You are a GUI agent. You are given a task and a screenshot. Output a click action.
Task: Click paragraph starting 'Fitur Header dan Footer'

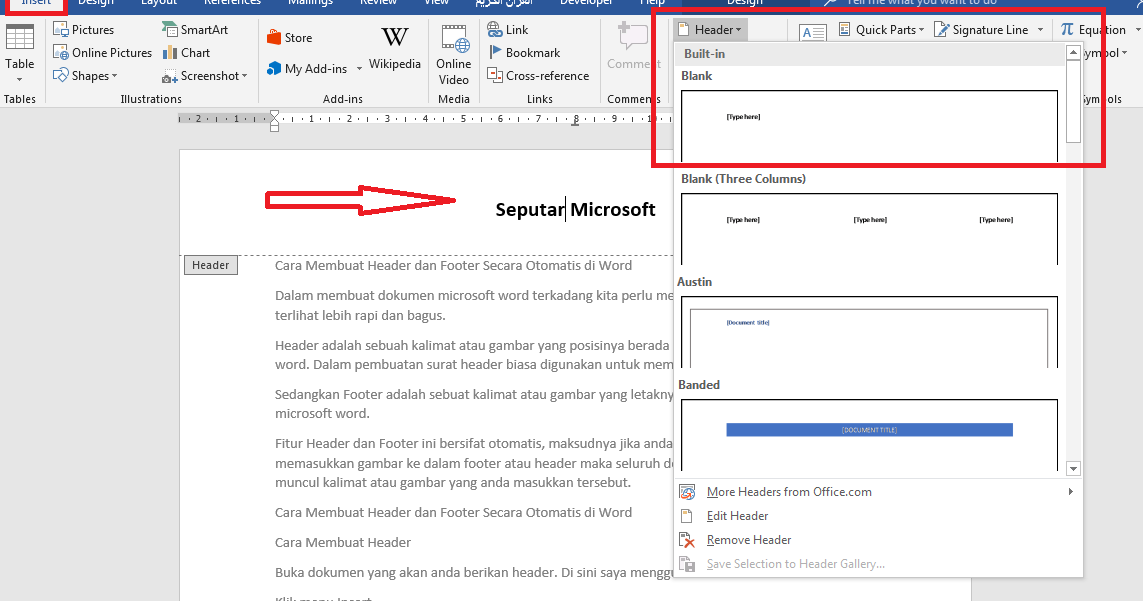(474, 462)
